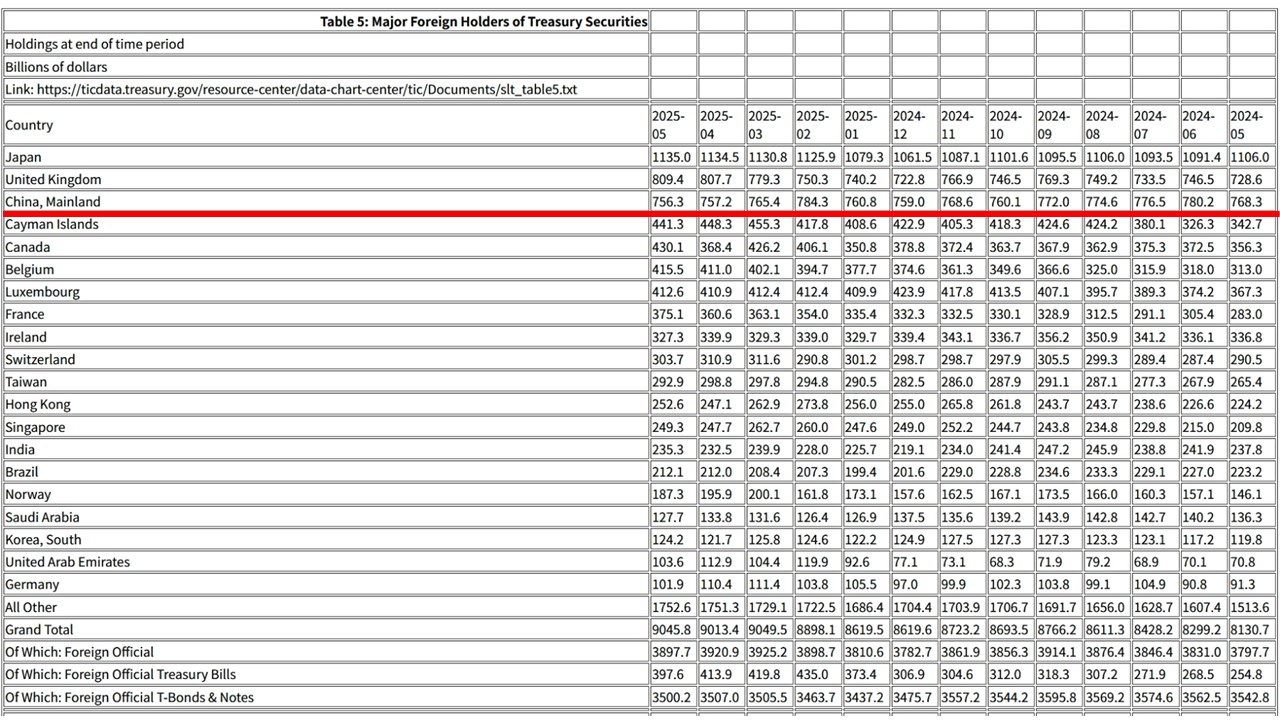Click Foreign Official Treasury Bills label
This screenshot has width=1280, height=720.
pos(120,675)
